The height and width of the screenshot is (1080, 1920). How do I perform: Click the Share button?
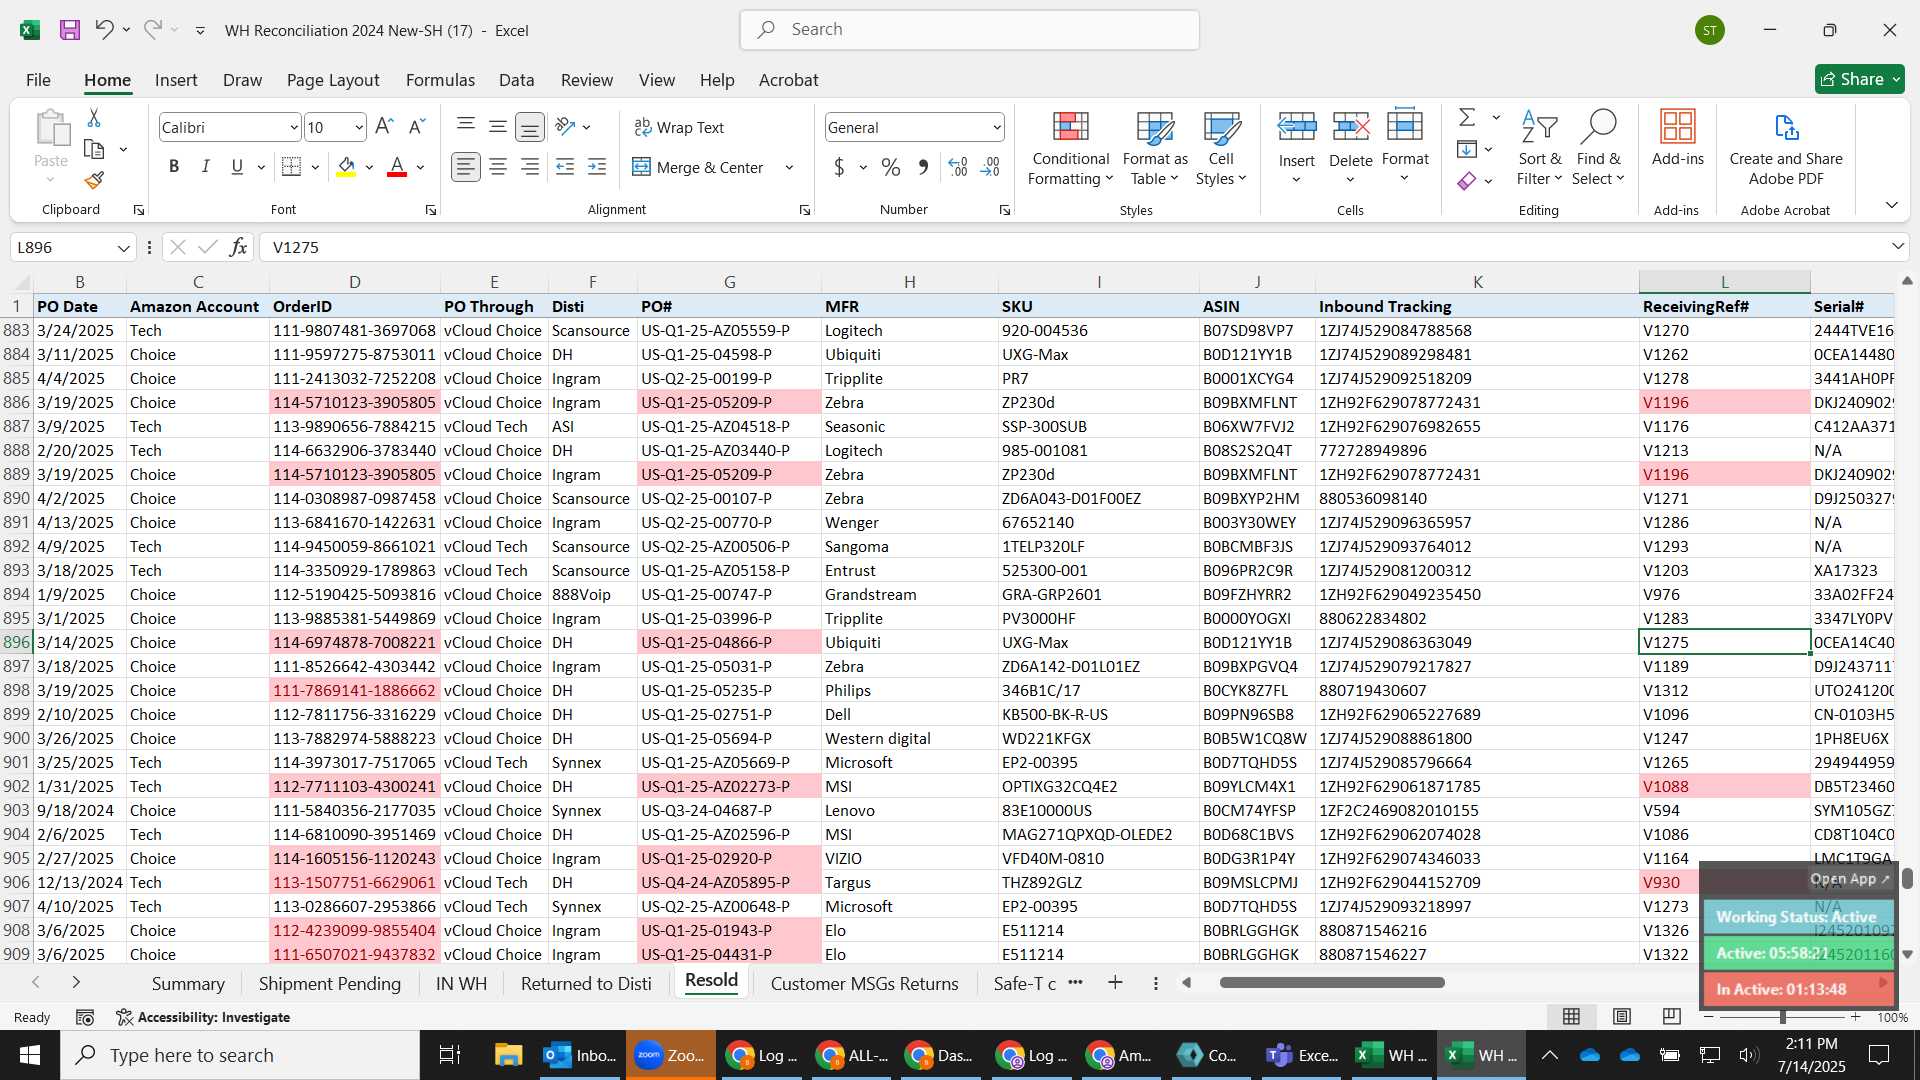click(1860, 79)
